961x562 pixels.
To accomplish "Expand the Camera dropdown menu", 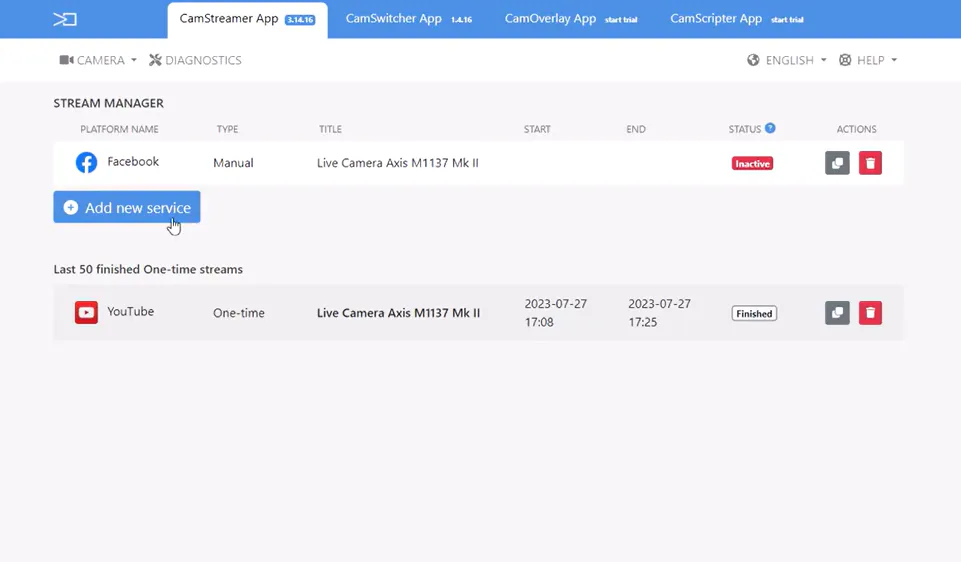I will 98,60.
